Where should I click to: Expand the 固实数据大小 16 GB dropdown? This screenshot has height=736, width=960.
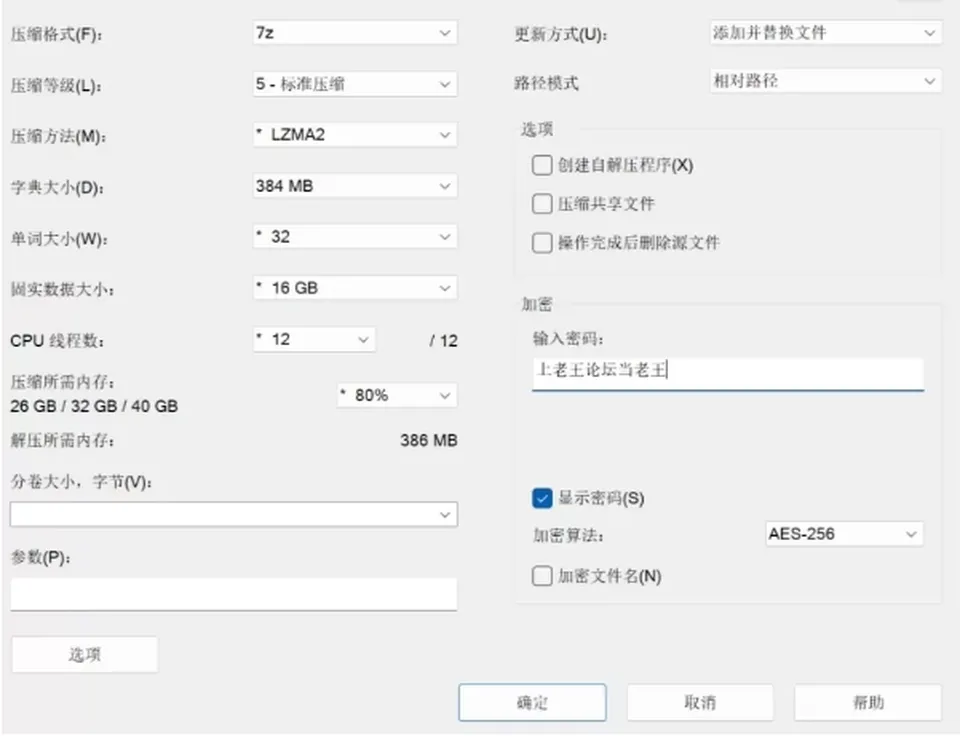355,288
